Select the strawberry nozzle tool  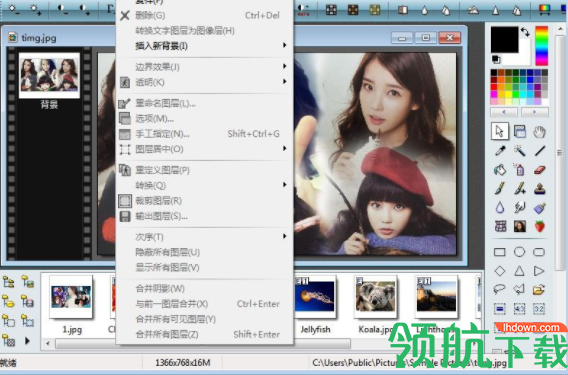[x=540, y=226]
